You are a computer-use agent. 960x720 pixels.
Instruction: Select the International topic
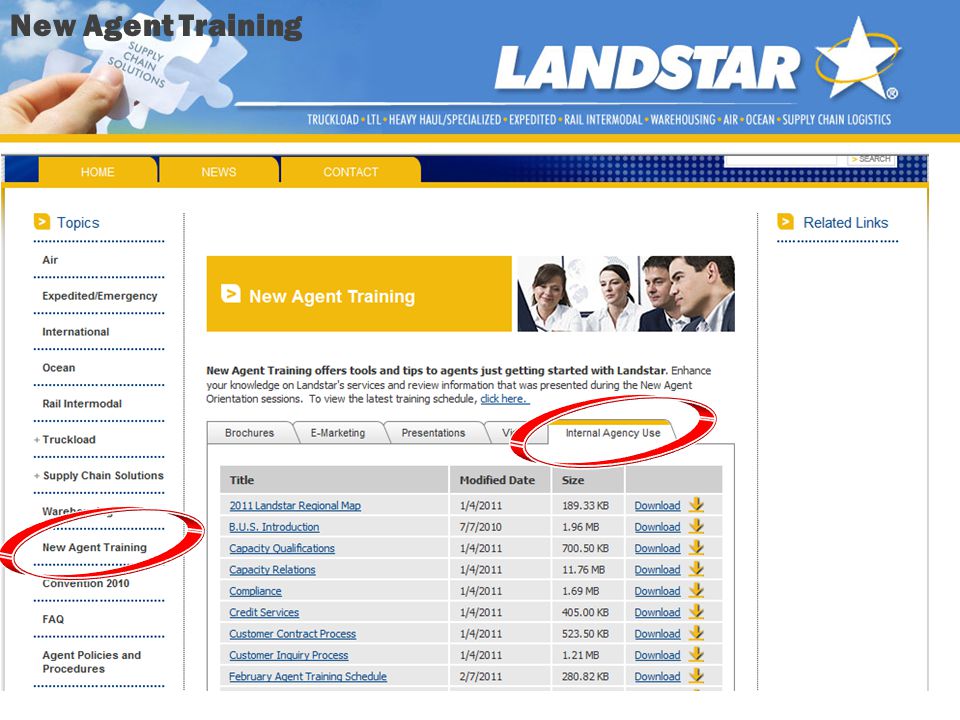76,332
